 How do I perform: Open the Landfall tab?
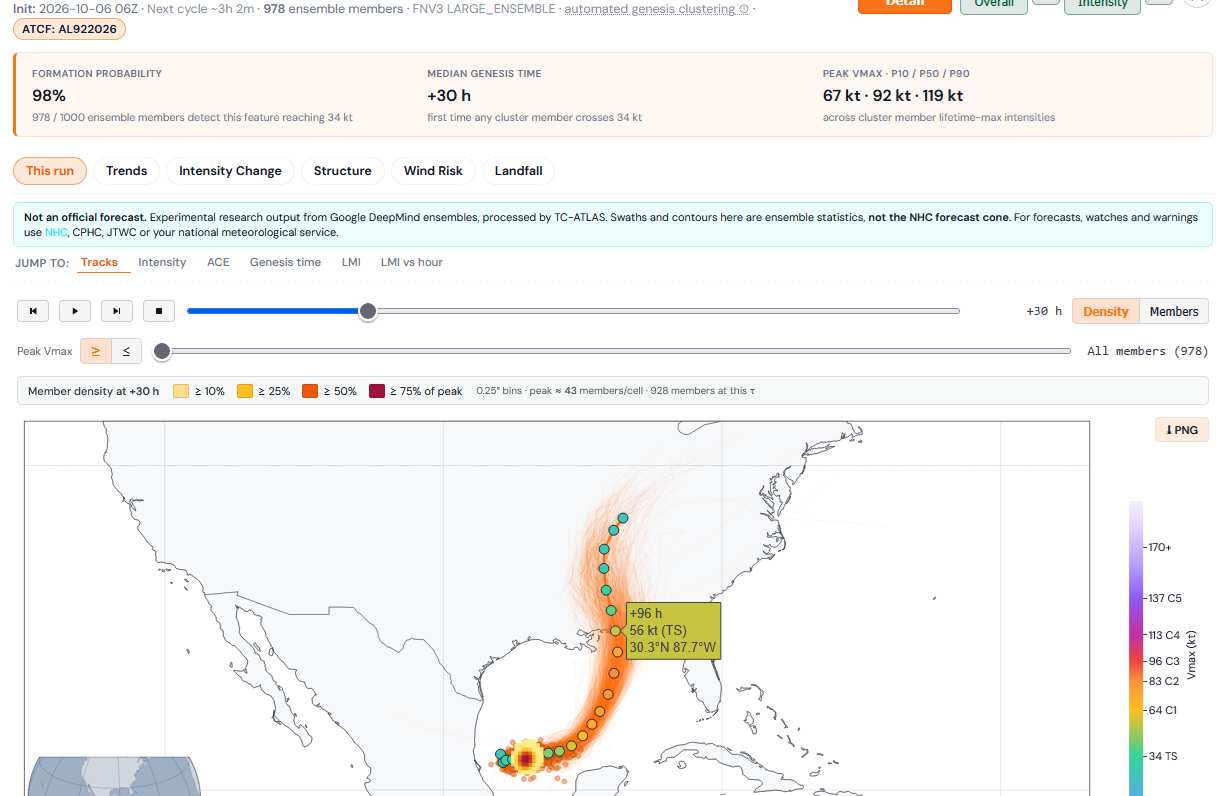tap(519, 171)
